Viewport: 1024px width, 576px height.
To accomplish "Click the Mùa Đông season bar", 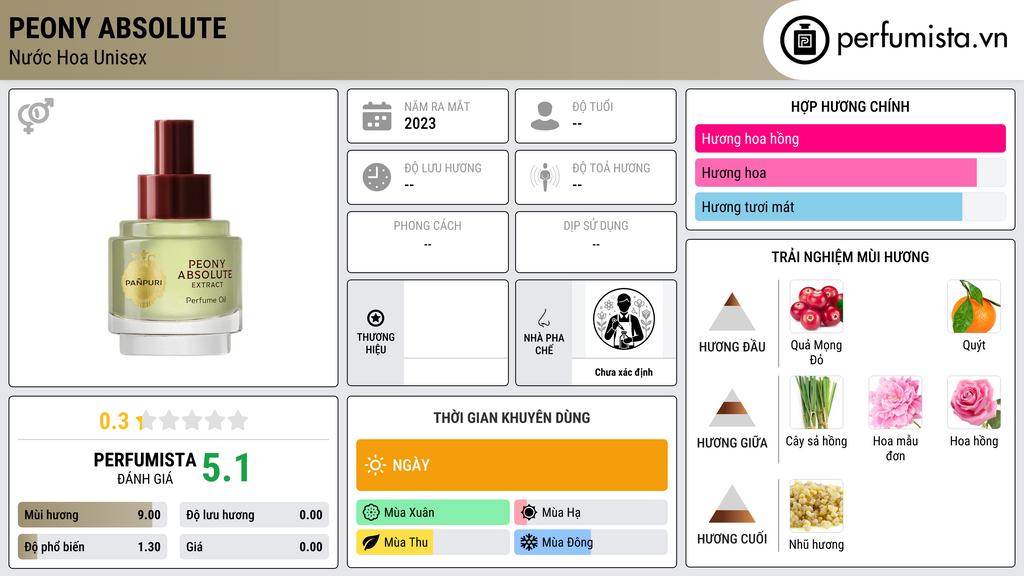I will coord(591,542).
